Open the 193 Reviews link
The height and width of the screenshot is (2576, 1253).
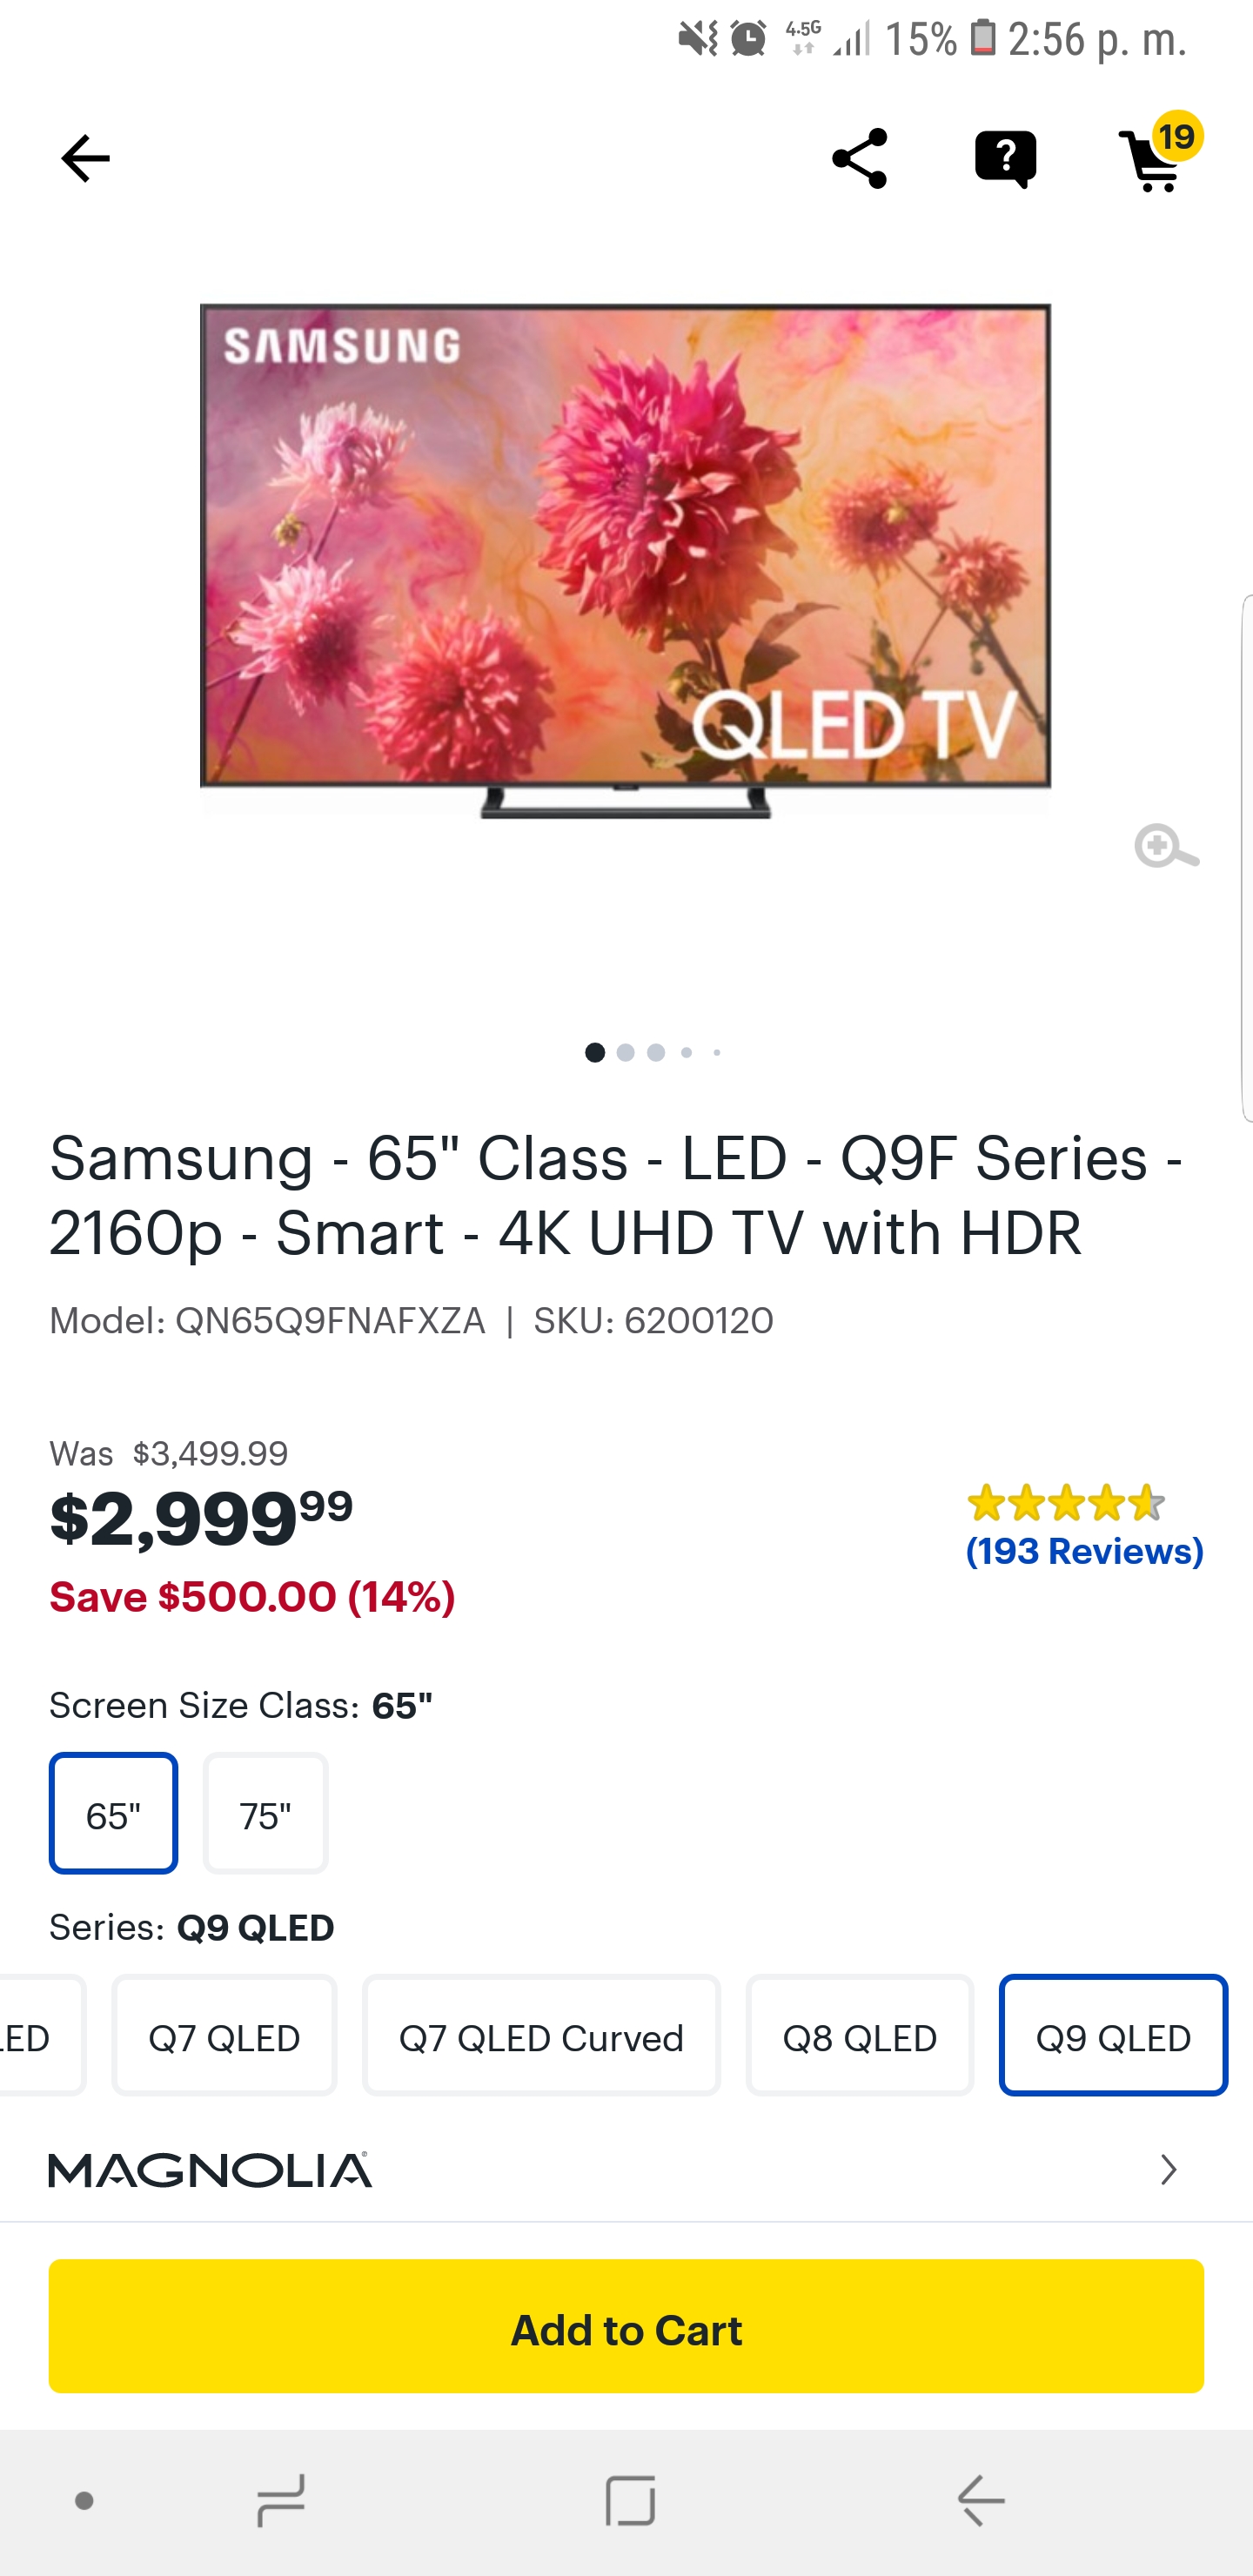click(x=1084, y=1552)
